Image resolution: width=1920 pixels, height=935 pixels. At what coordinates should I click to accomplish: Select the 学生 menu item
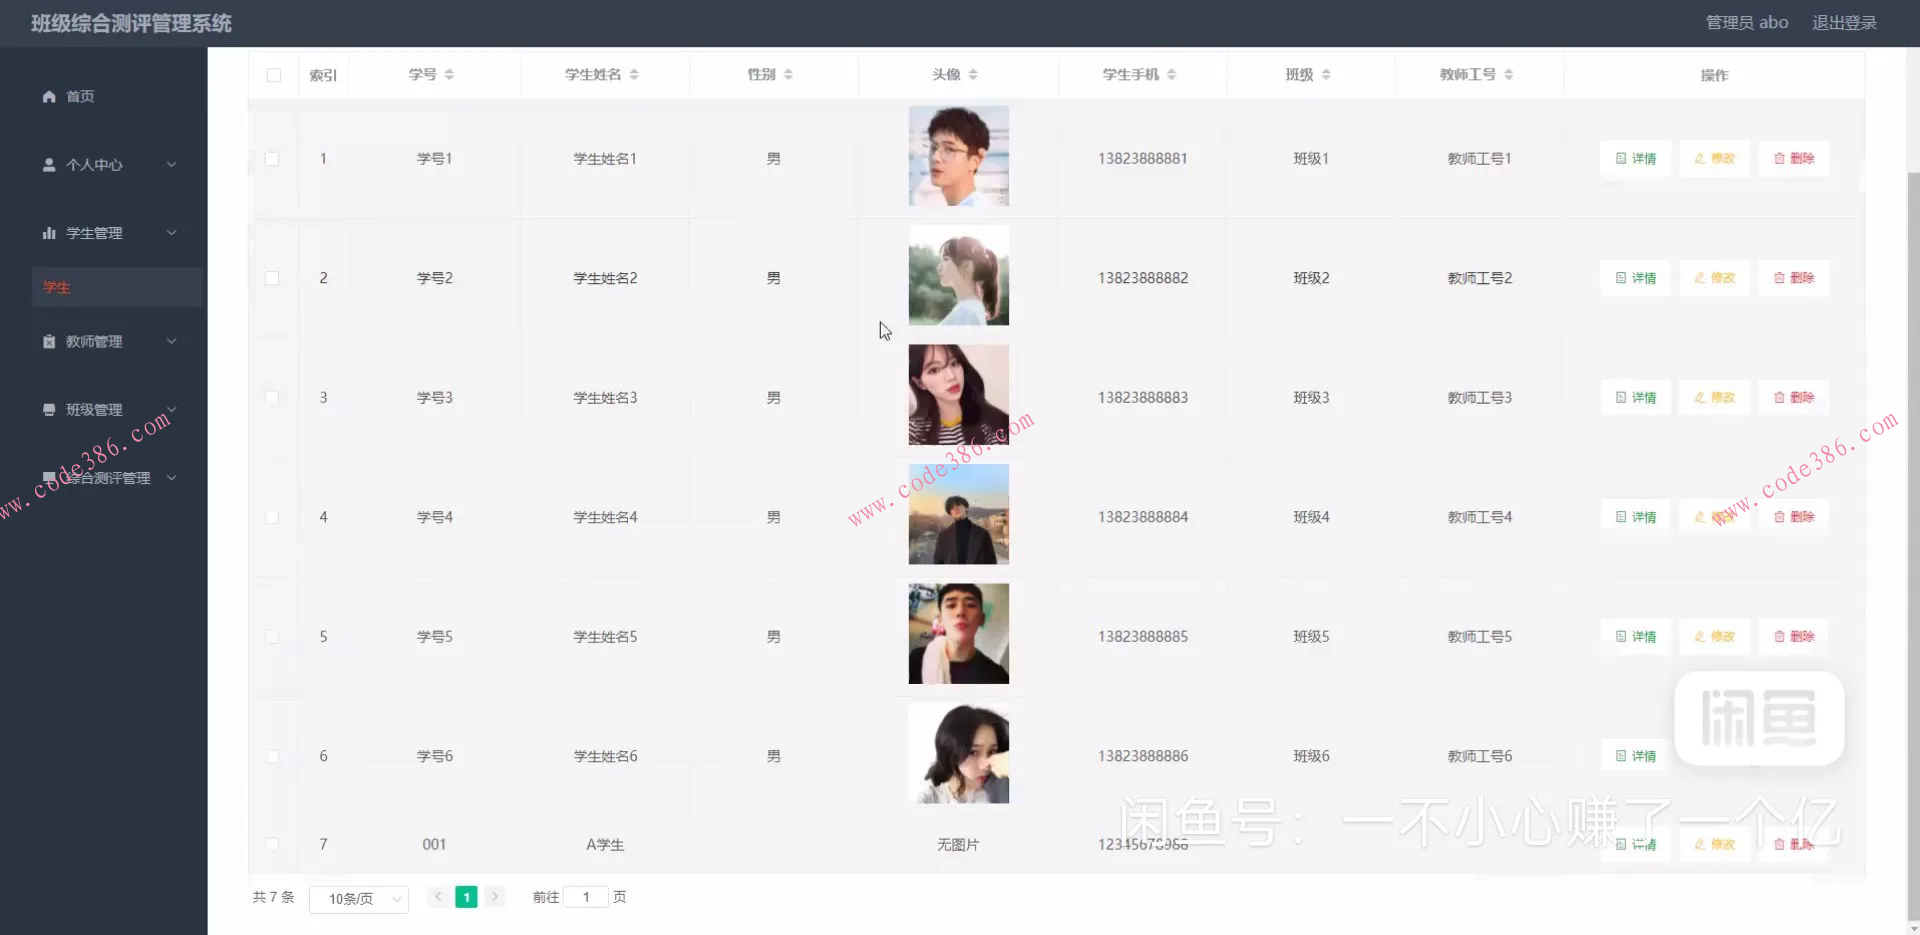point(56,287)
